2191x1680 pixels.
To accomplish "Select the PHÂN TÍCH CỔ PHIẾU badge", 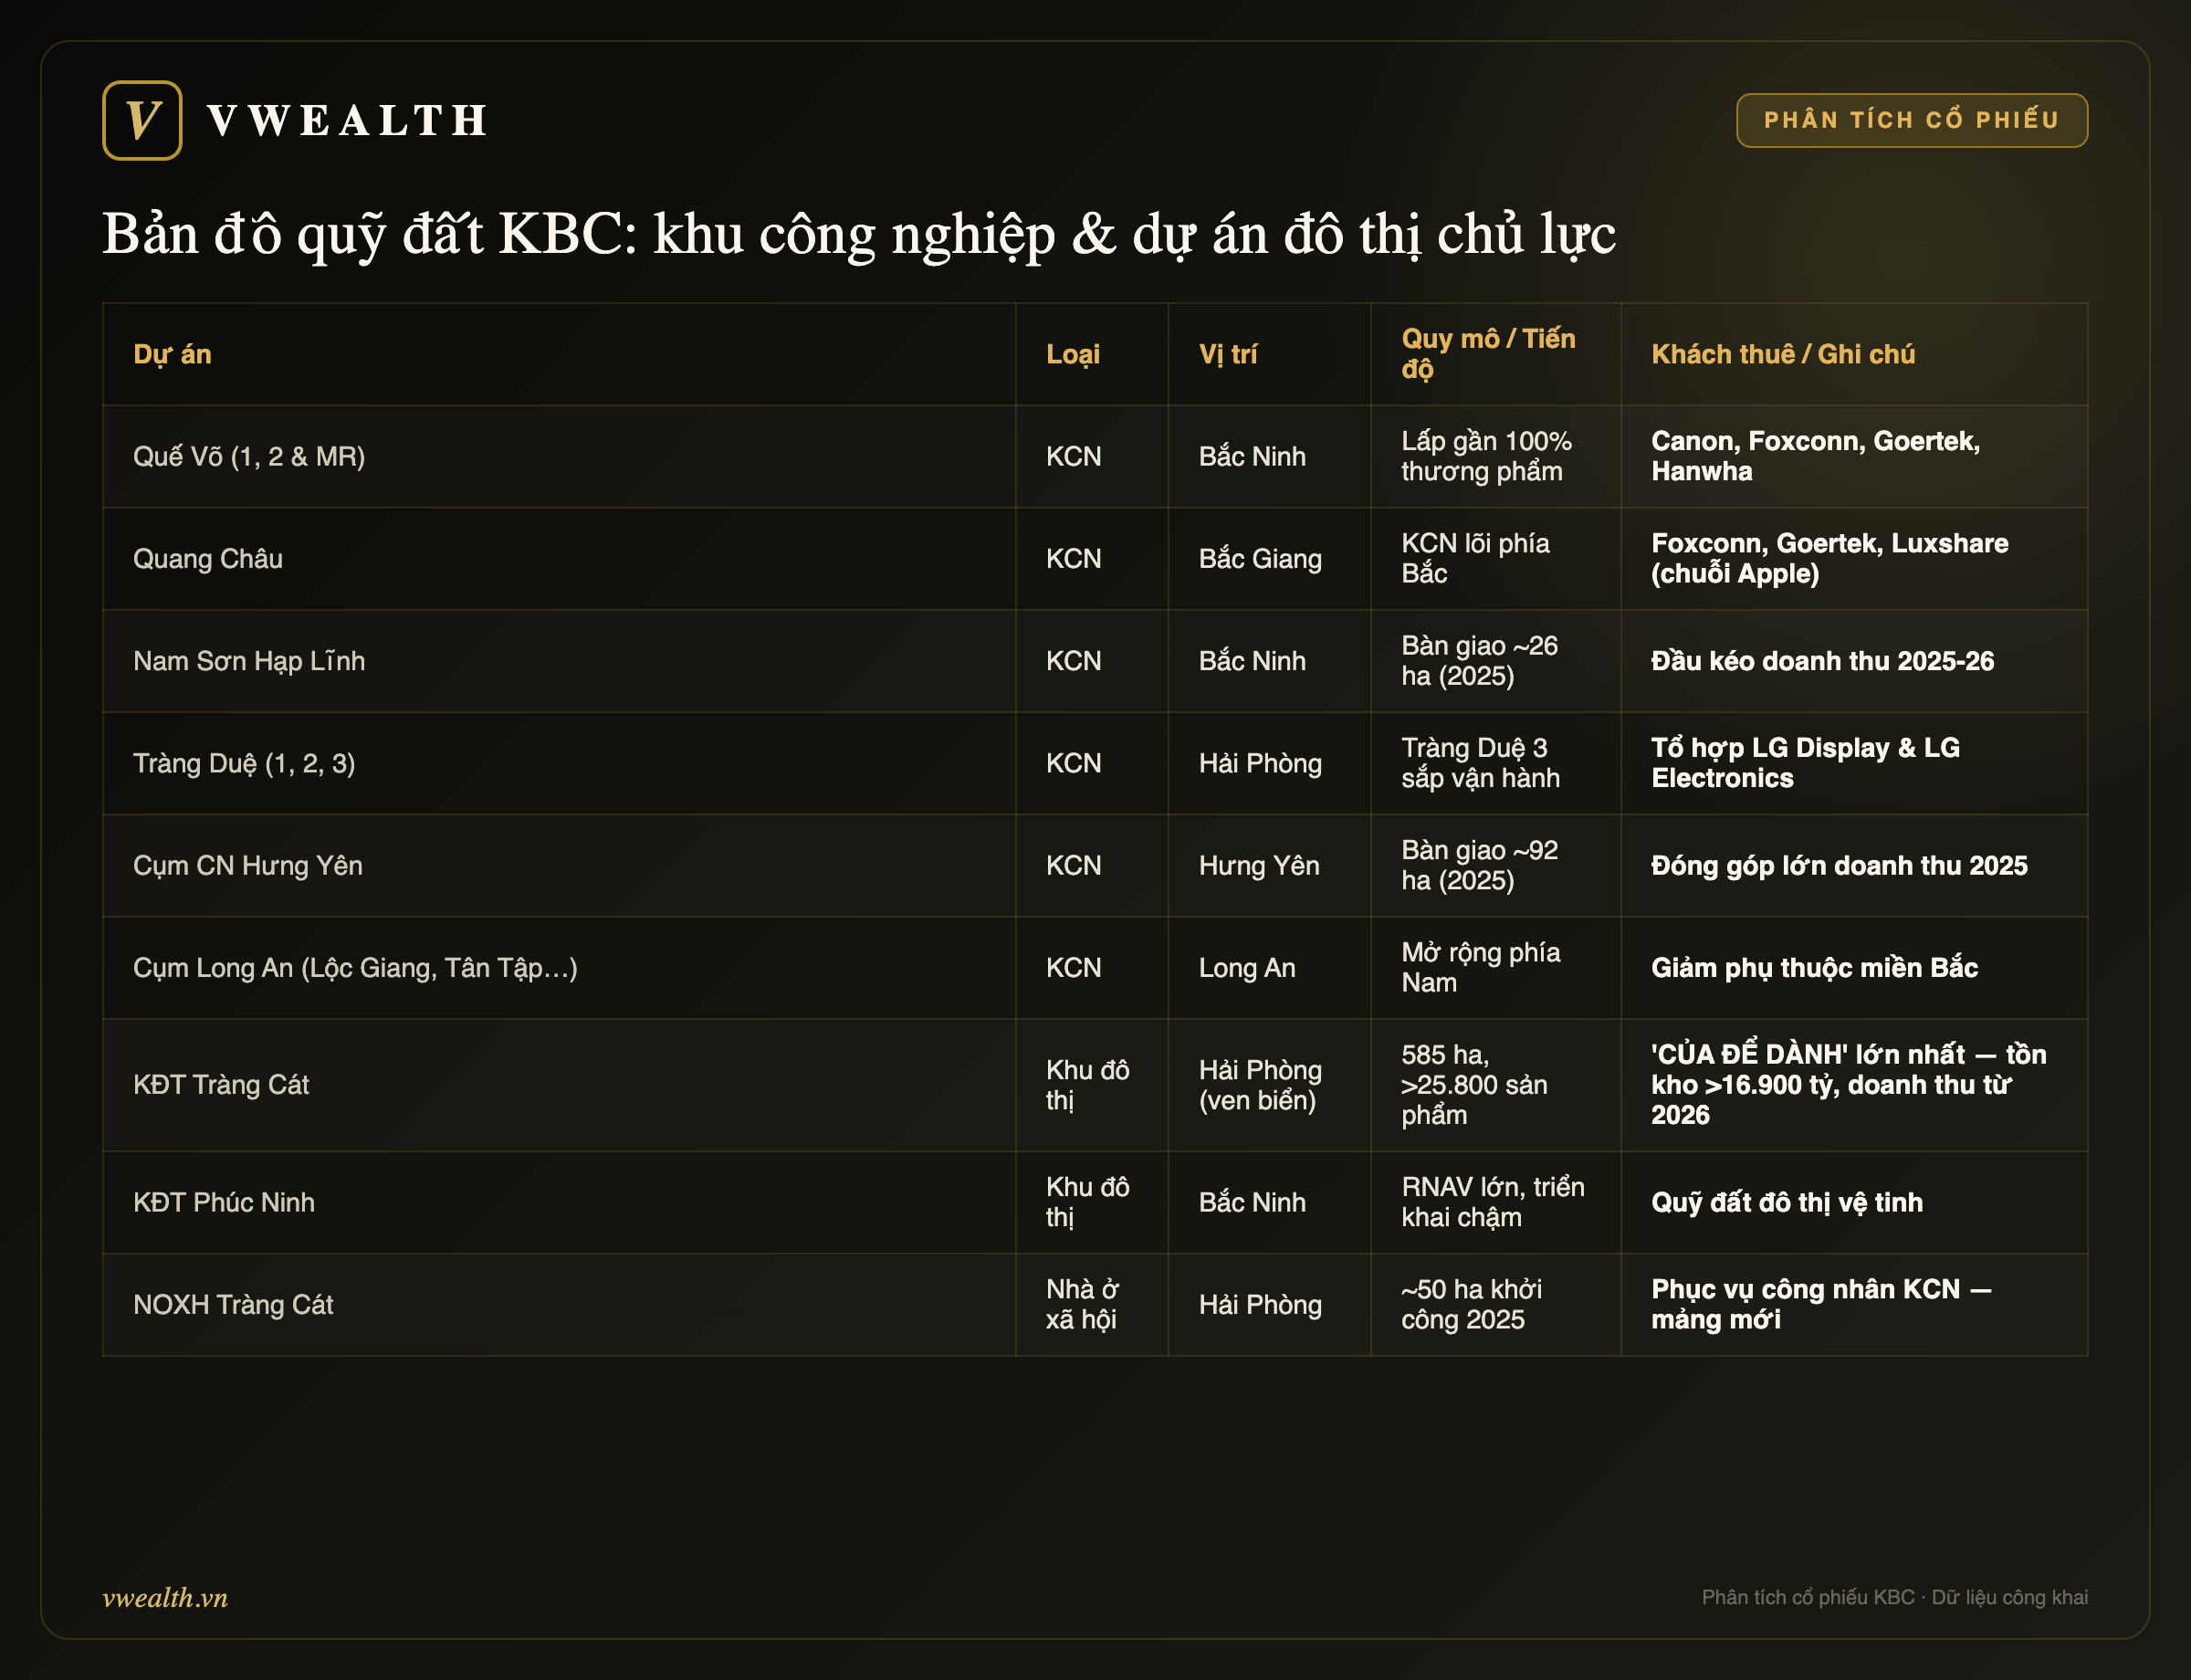I will click(1911, 120).
